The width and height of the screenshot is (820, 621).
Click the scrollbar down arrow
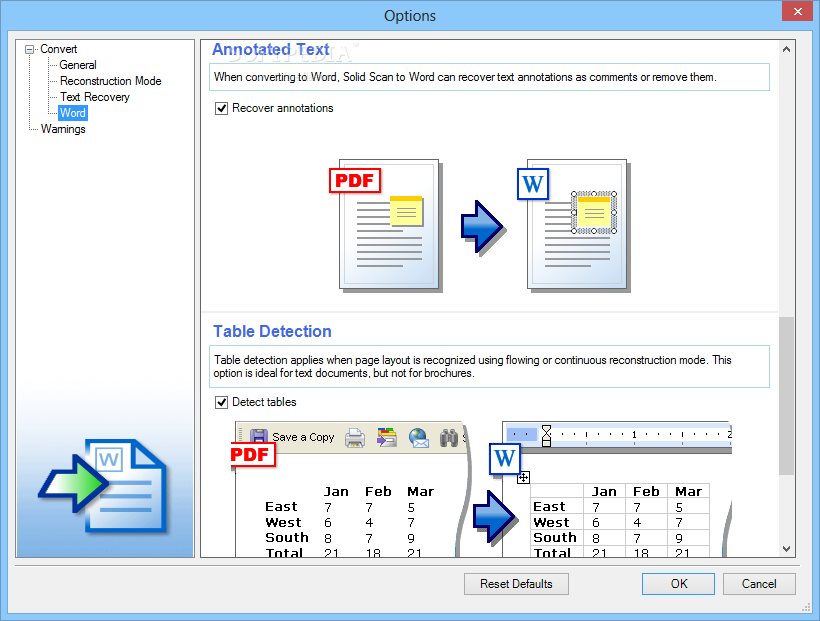(787, 549)
